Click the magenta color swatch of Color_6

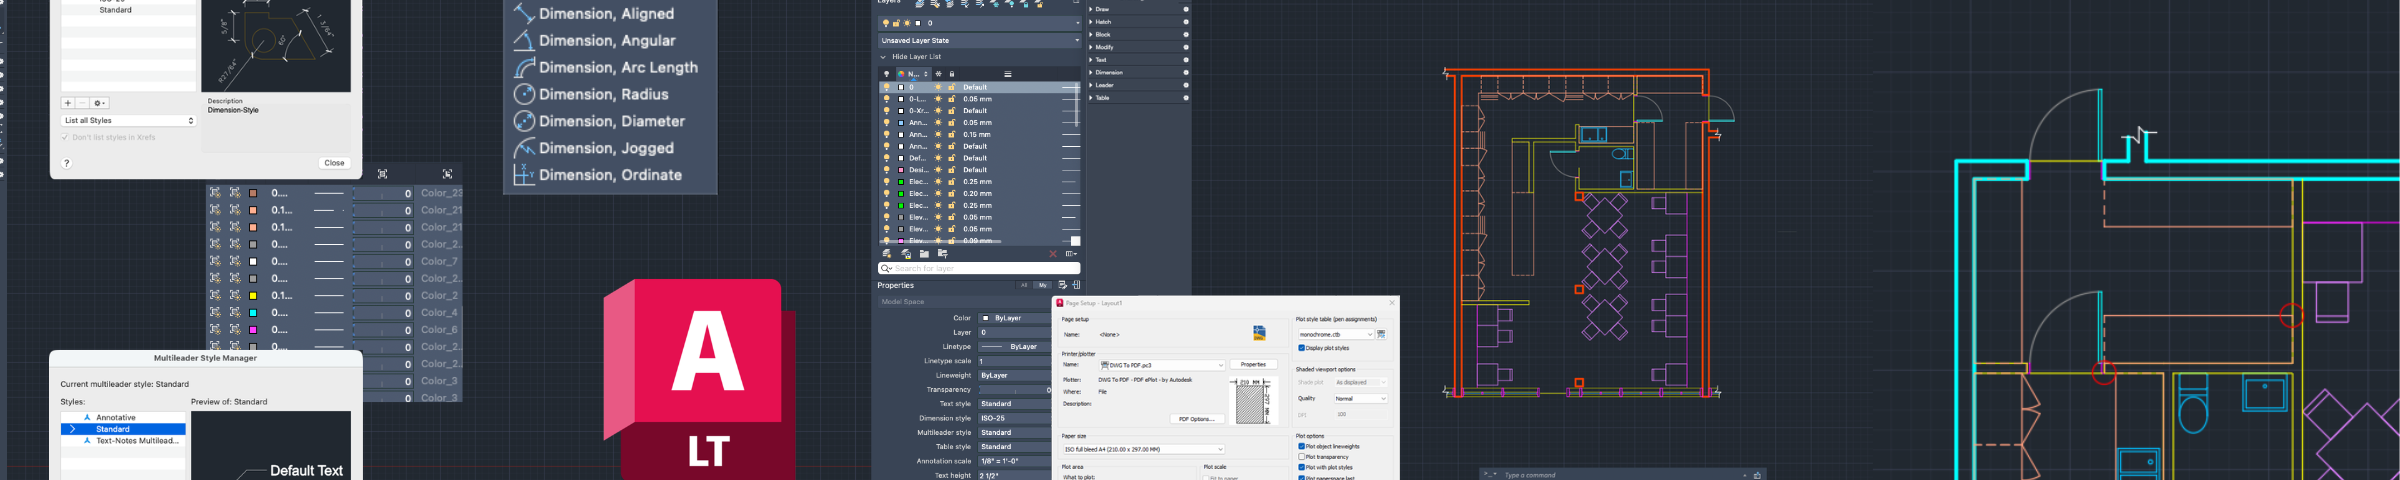[x=253, y=330]
